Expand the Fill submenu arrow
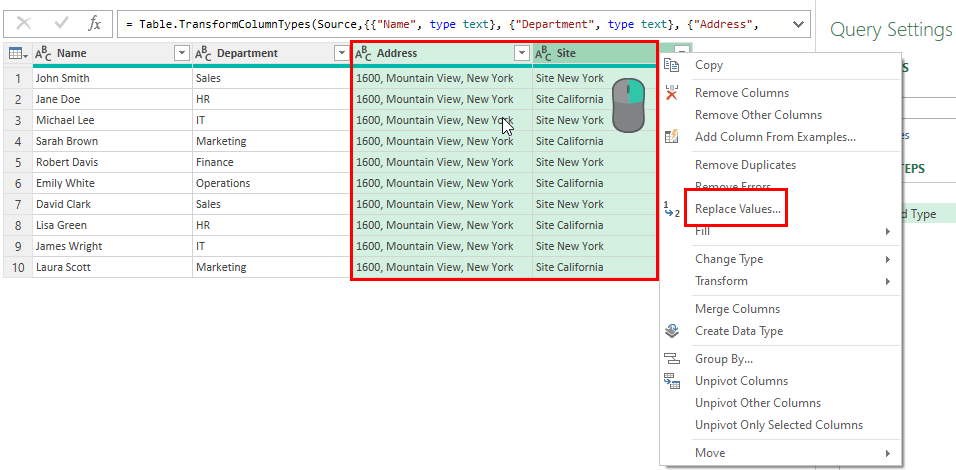This screenshot has height=470, width=956. 888,232
